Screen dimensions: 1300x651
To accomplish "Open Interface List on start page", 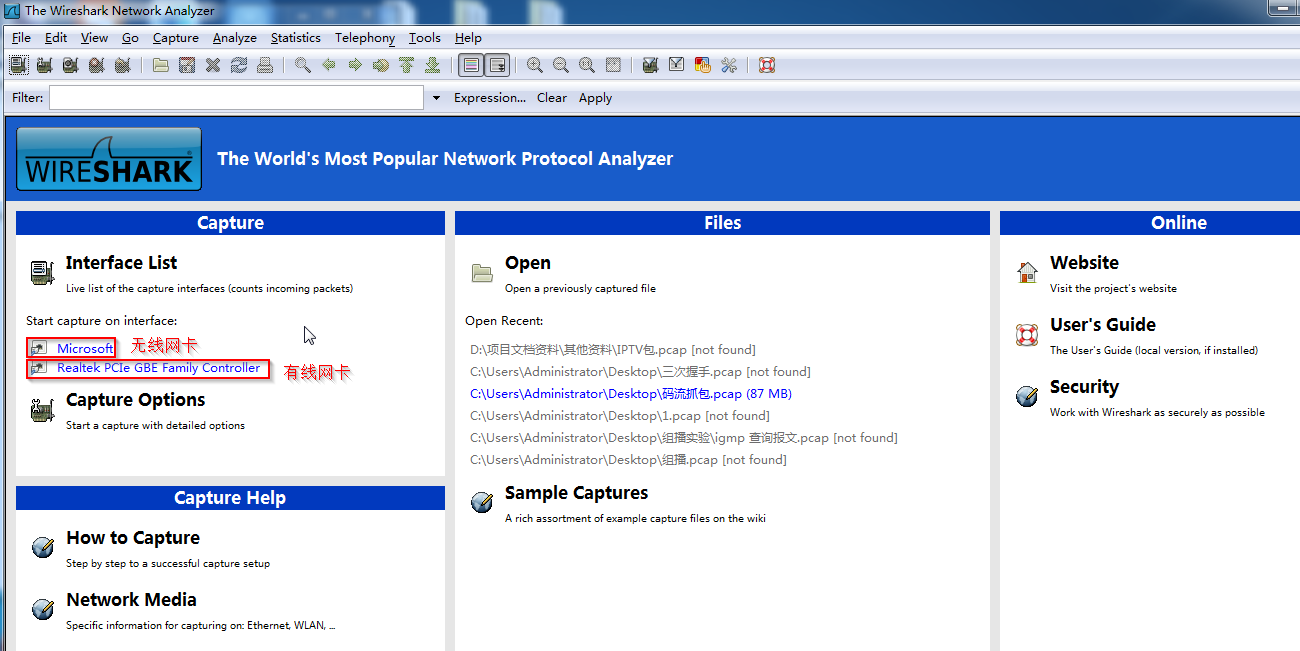I will pyautogui.click(x=121, y=263).
